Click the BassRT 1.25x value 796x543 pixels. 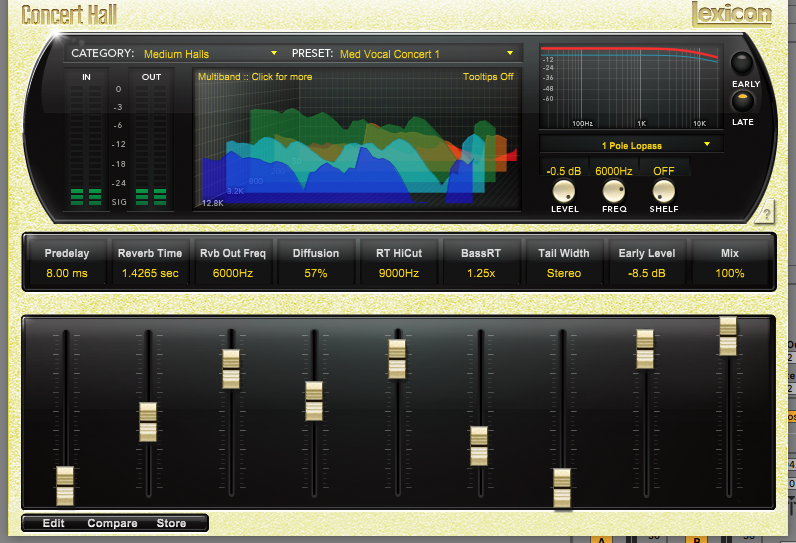point(481,273)
